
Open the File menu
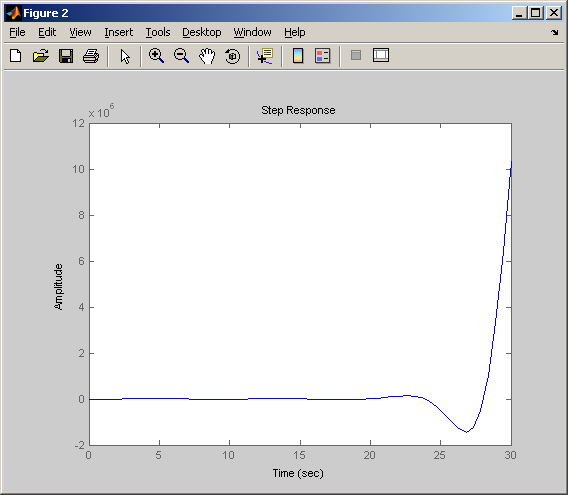17,32
